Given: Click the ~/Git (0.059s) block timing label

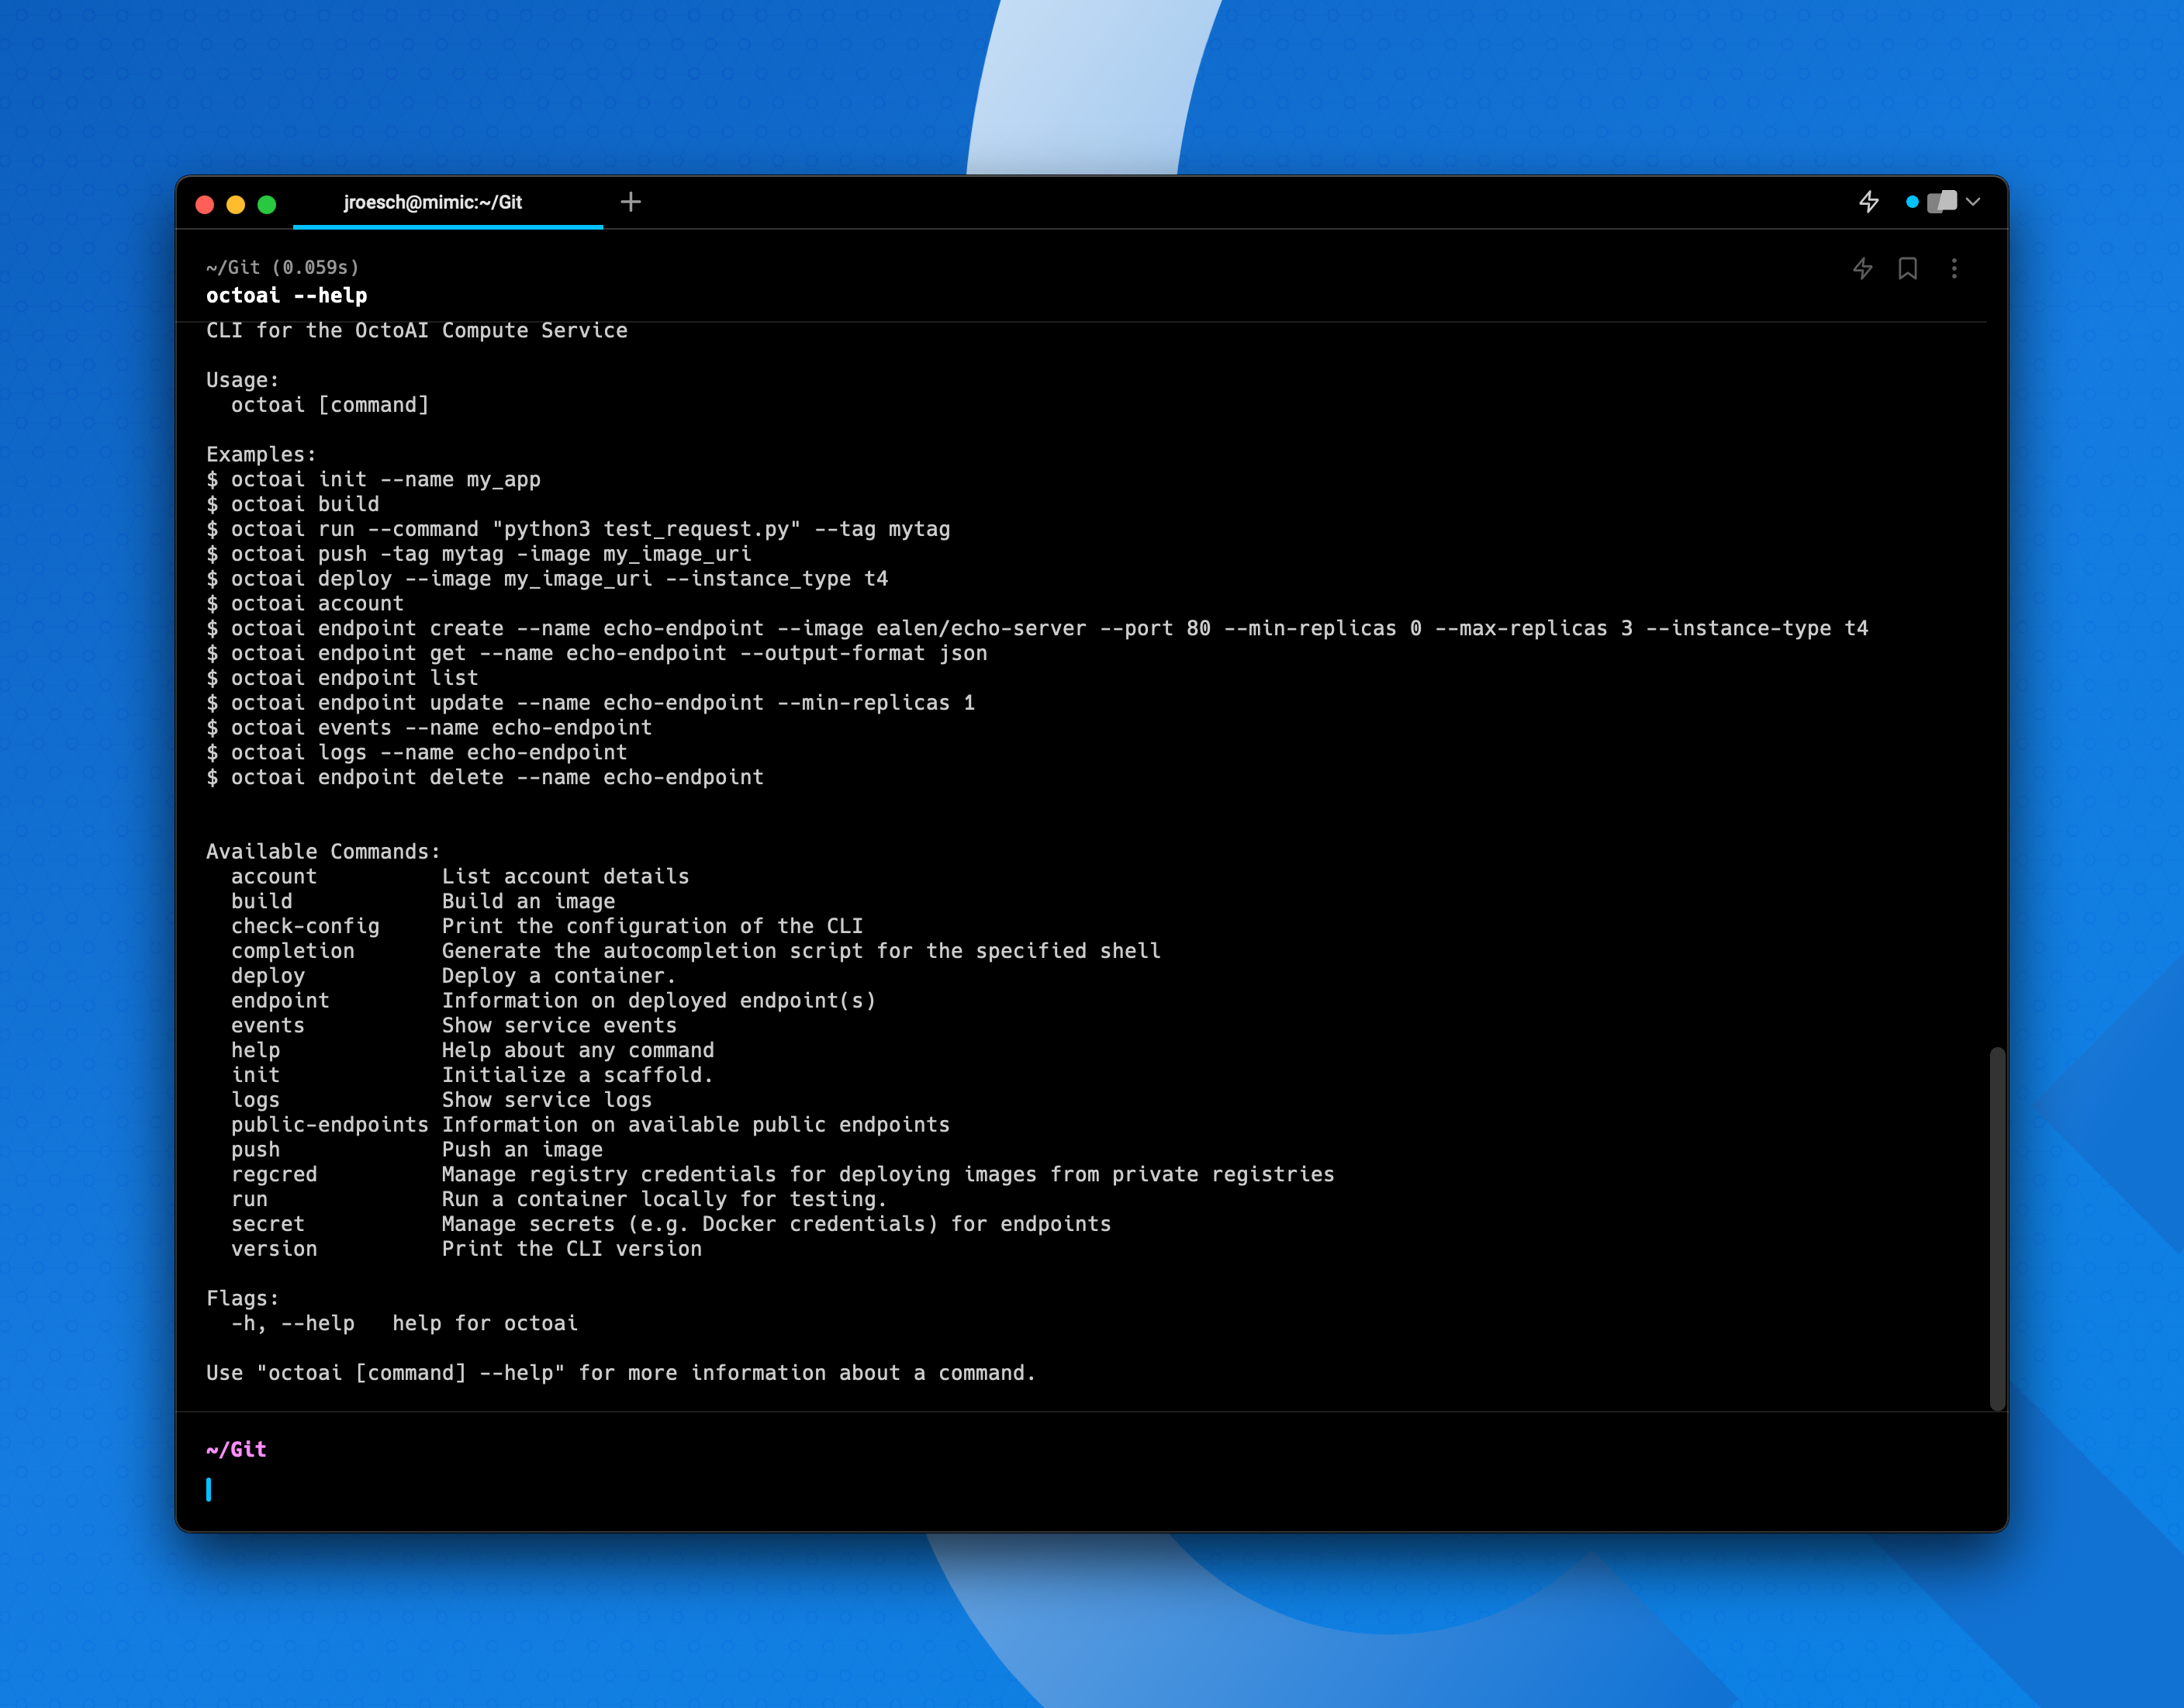Looking at the screenshot, I should tap(282, 267).
